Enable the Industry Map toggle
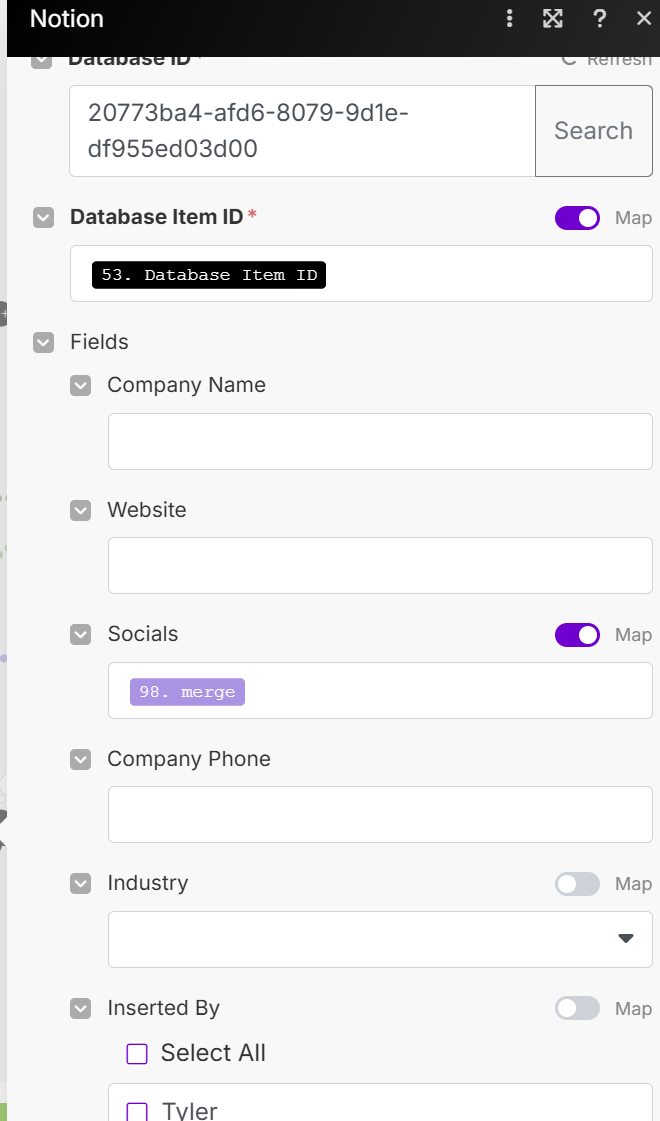660x1121 pixels. pos(577,884)
